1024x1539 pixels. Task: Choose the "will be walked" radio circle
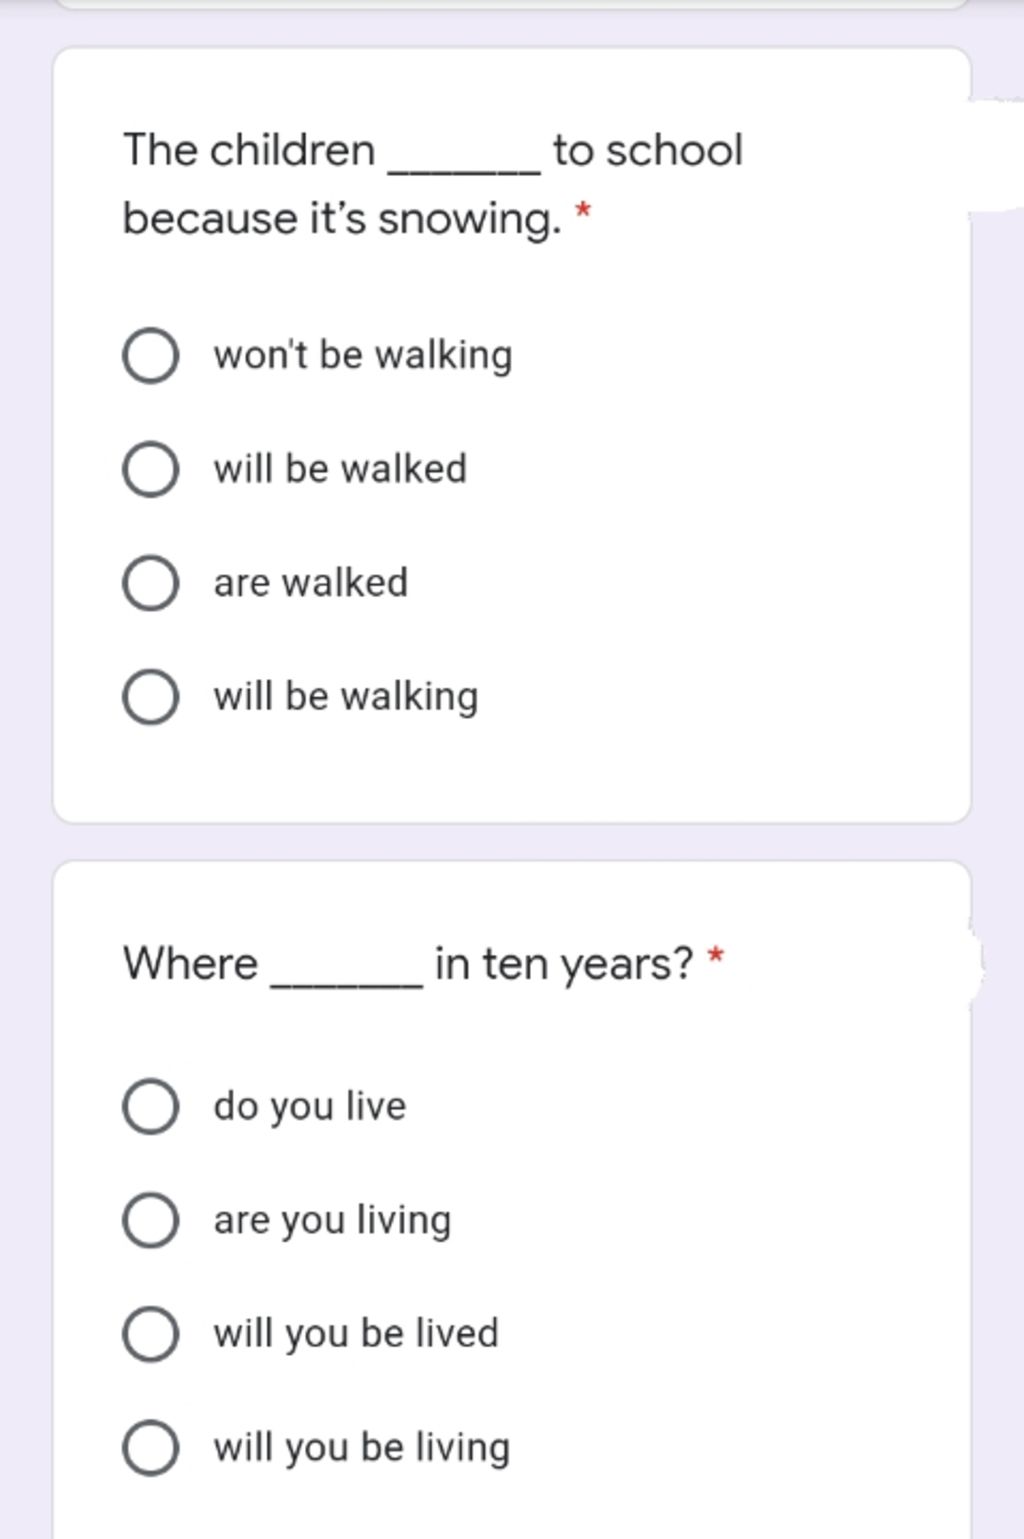coord(151,469)
